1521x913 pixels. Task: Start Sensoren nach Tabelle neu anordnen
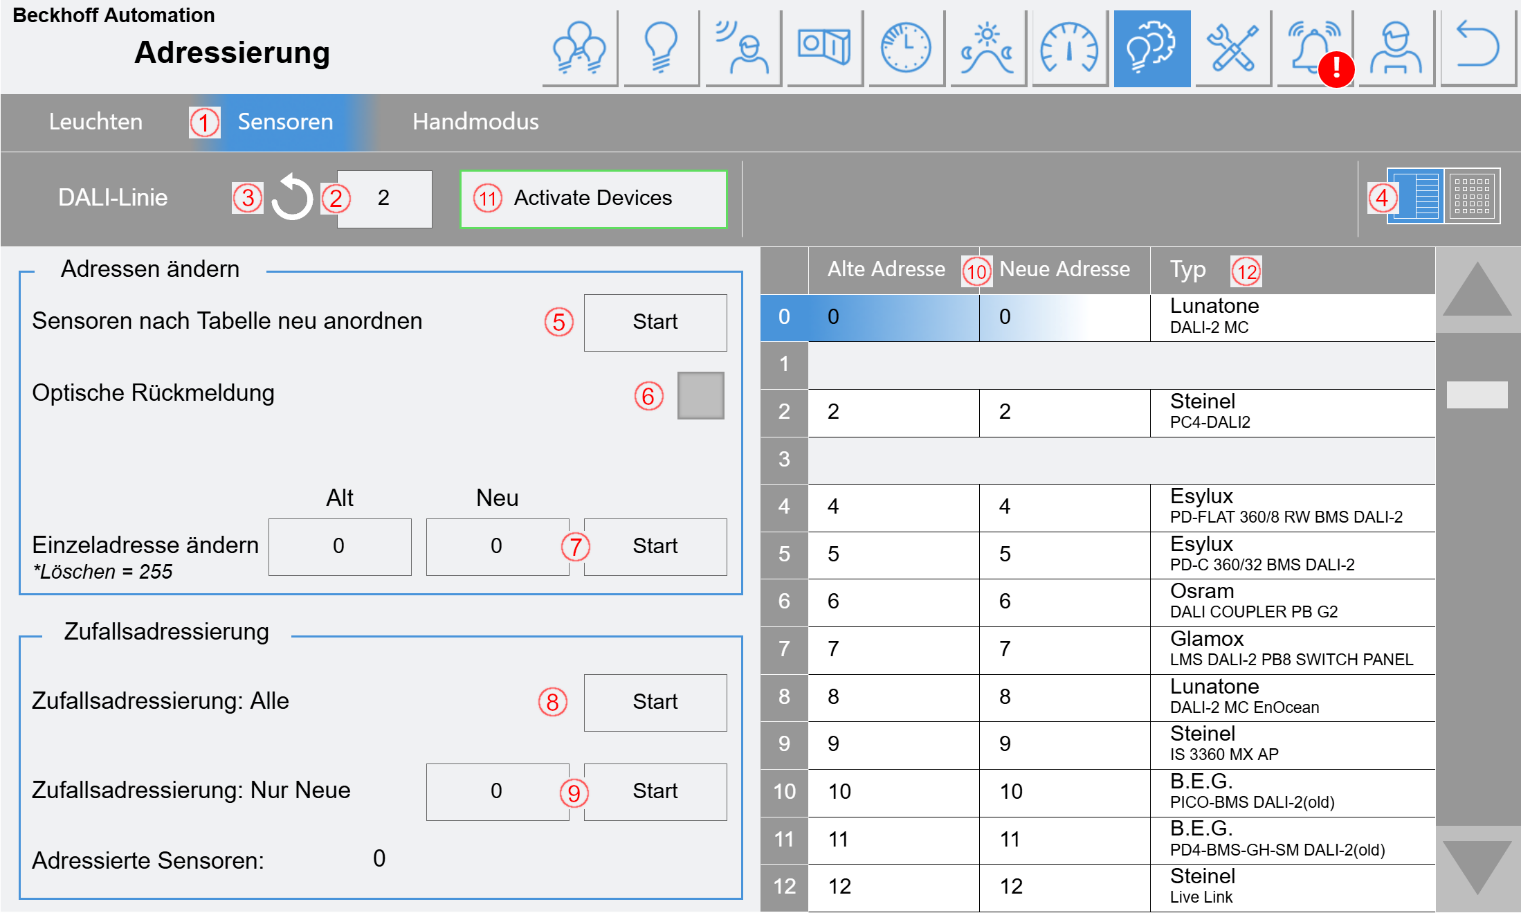[655, 322]
